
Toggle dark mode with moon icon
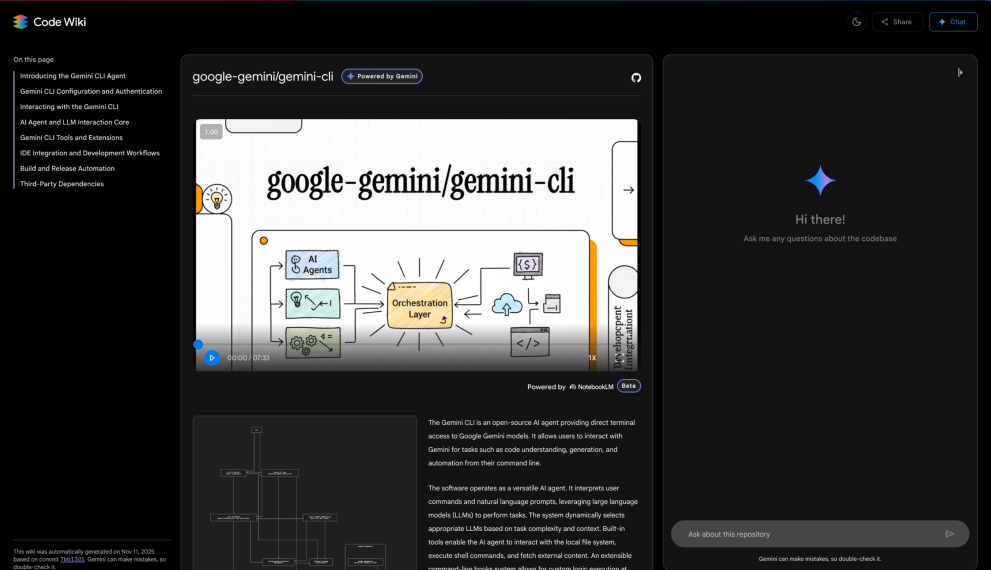click(857, 21)
